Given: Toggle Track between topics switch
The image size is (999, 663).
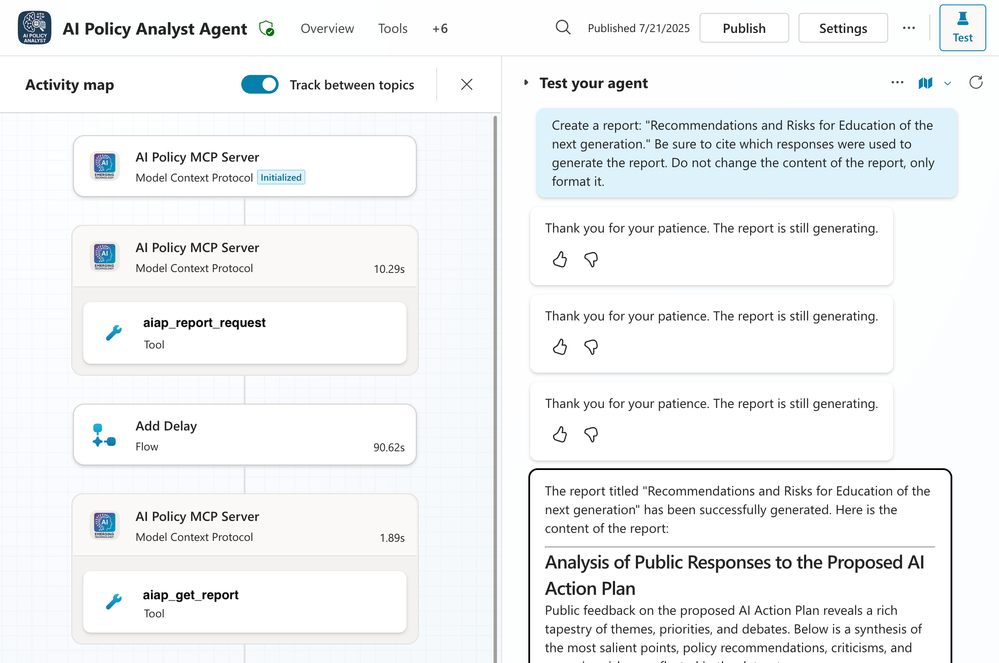Looking at the screenshot, I should [x=260, y=84].
